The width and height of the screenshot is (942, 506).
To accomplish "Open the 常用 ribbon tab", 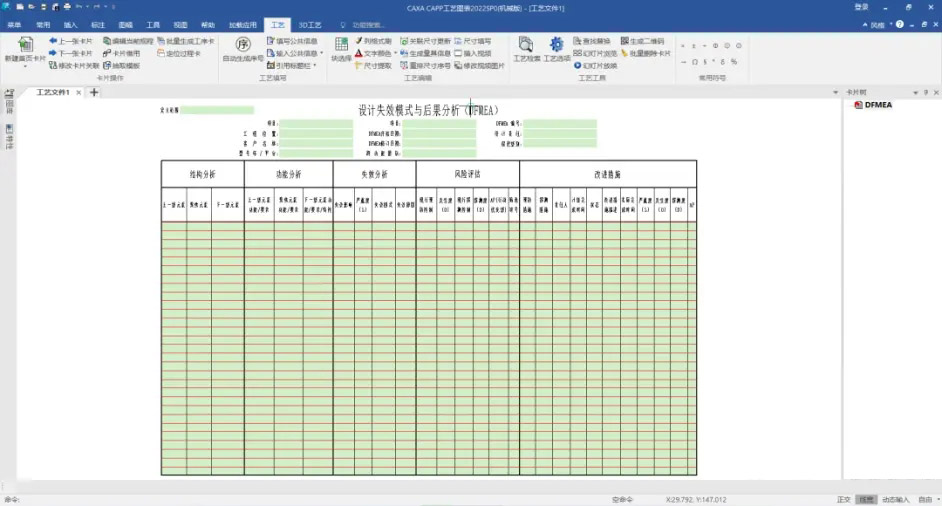I will tap(43, 25).
